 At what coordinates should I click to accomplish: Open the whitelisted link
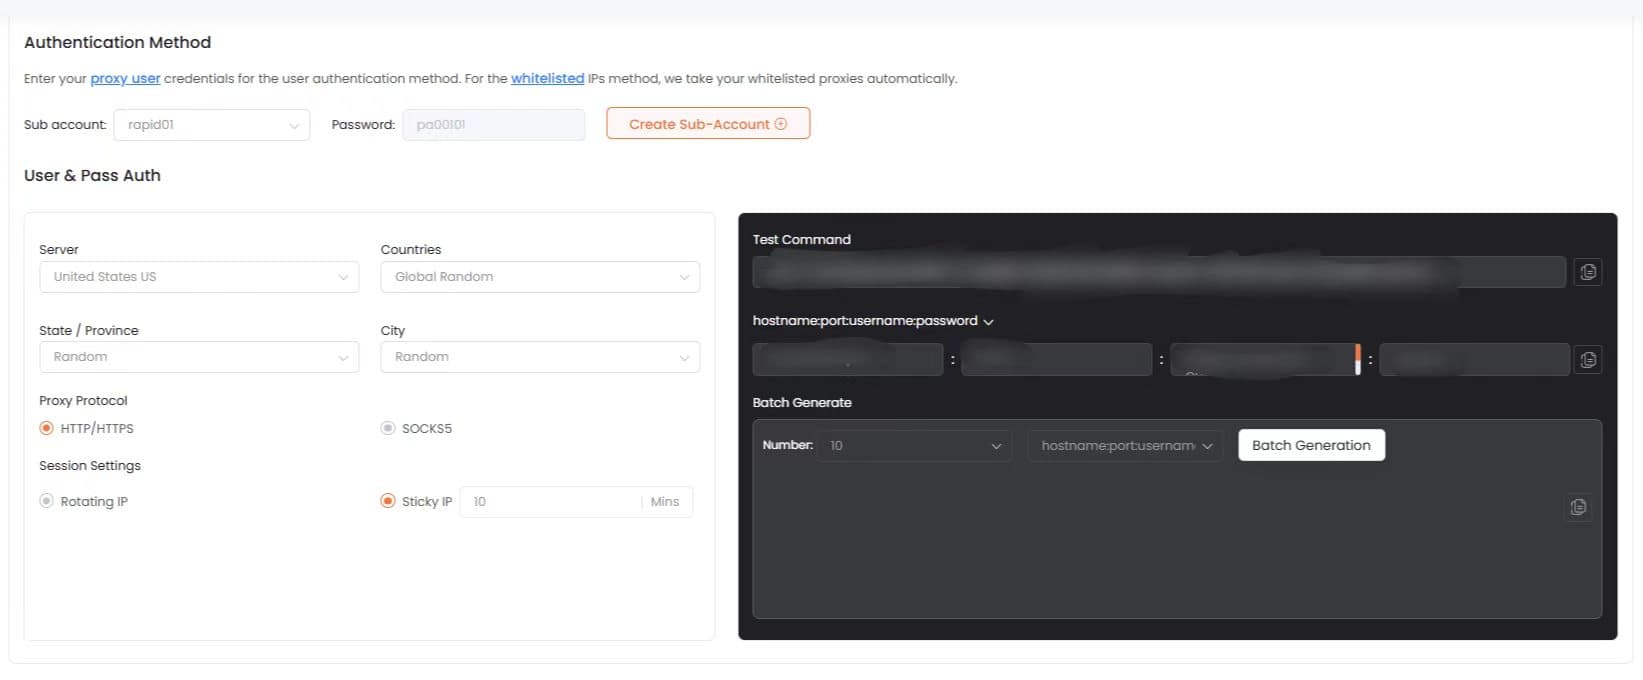(x=547, y=78)
